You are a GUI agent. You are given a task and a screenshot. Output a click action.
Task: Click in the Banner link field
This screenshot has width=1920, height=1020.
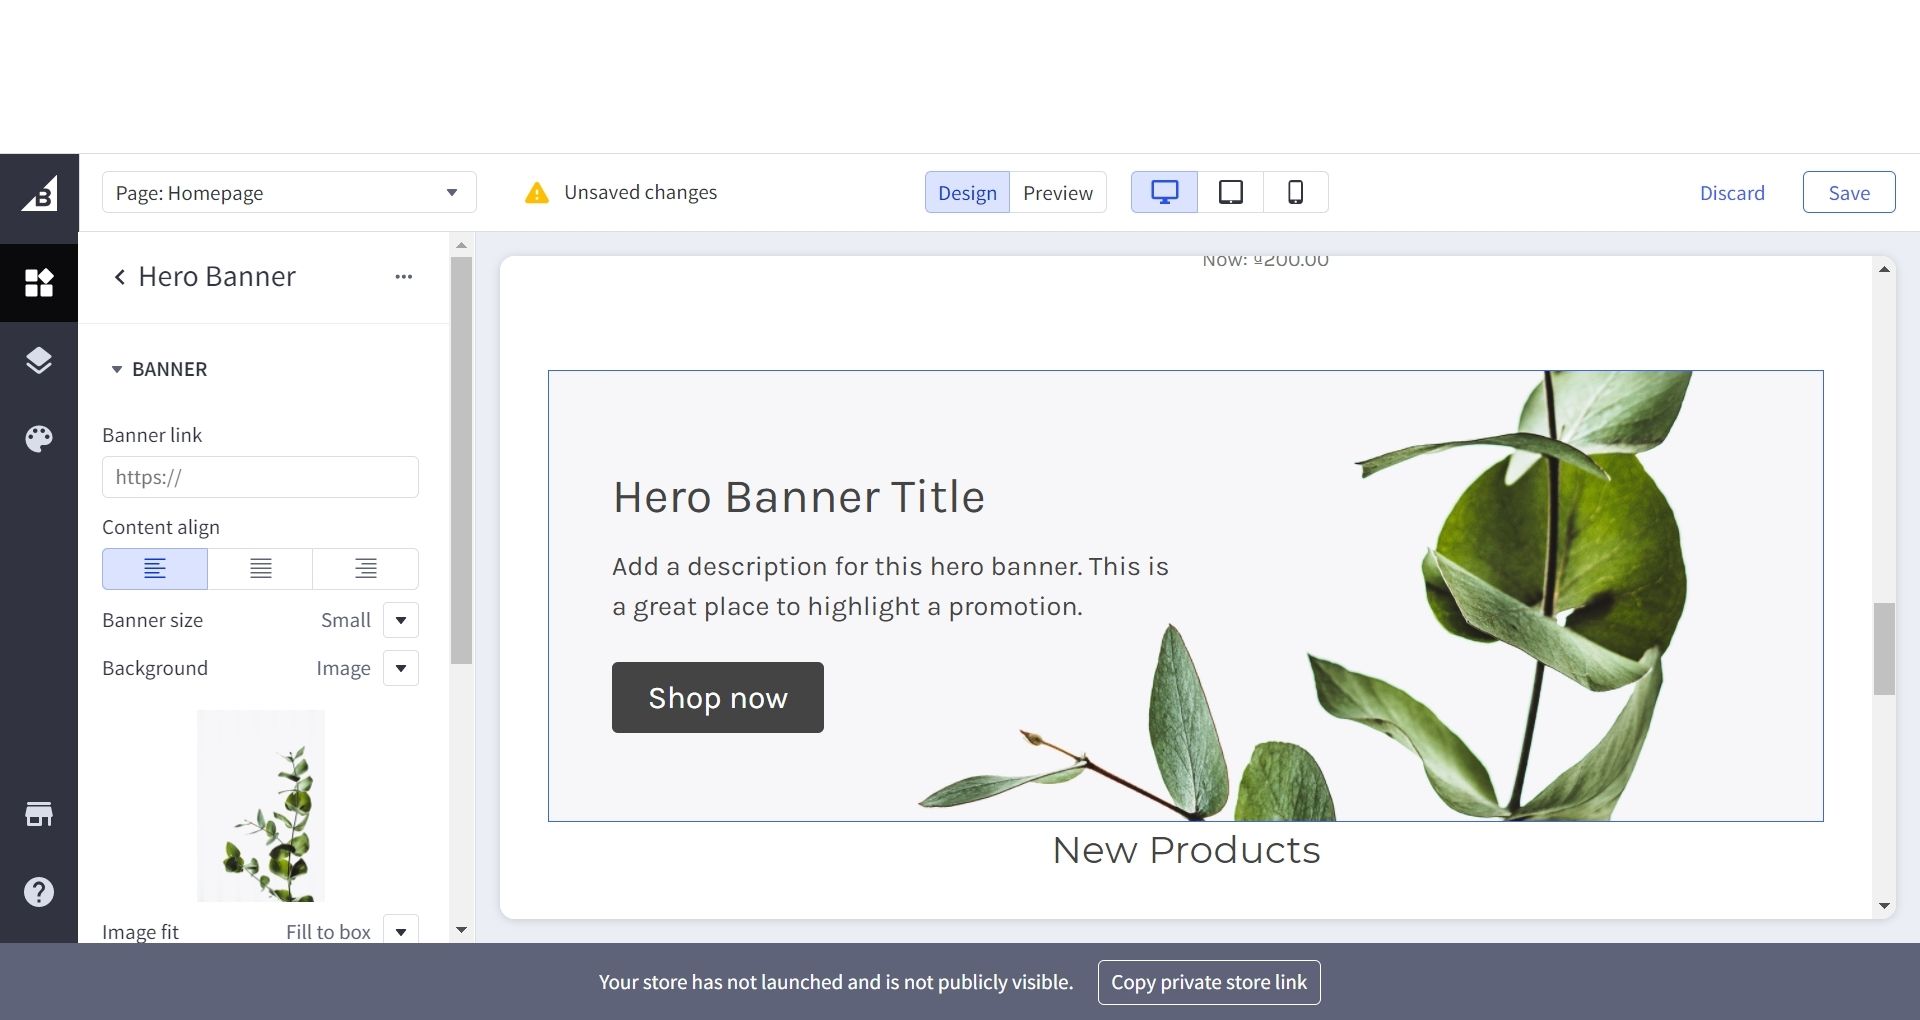[260, 477]
